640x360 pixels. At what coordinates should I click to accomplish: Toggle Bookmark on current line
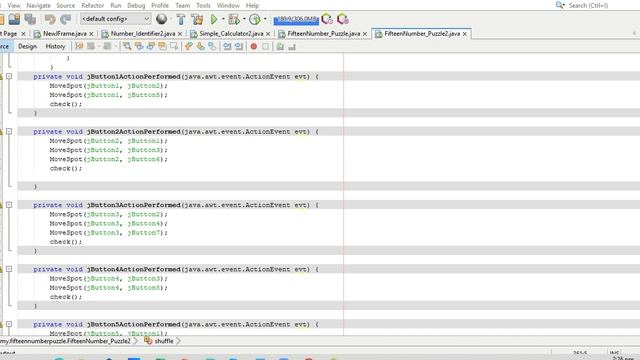(x=212, y=47)
